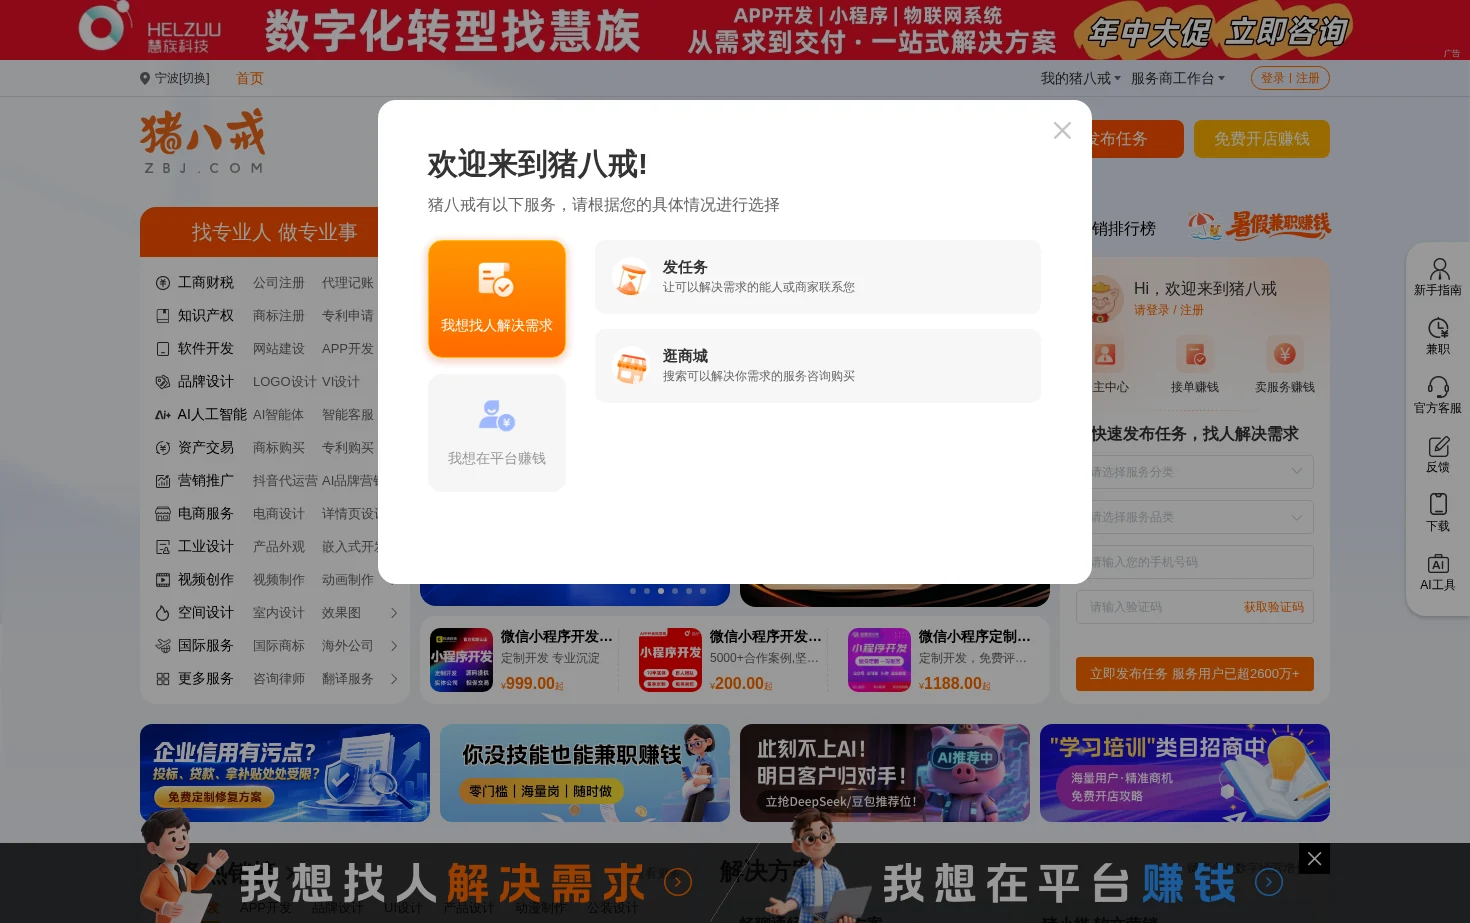Click 咨询律师 link
The width and height of the screenshot is (1470, 923).
pyautogui.click(x=279, y=679)
